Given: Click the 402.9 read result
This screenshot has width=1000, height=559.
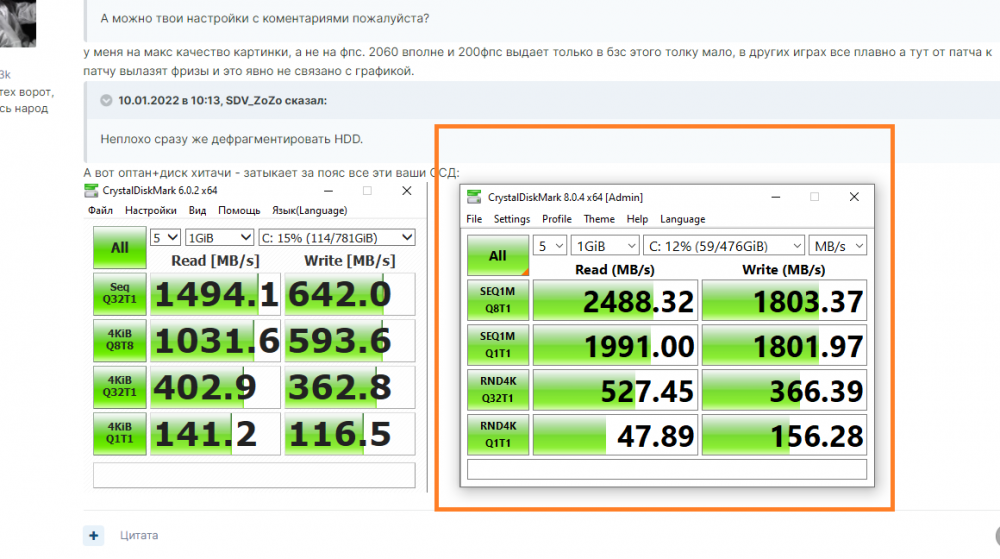Looking at the screenshot, I should [216, 387].
